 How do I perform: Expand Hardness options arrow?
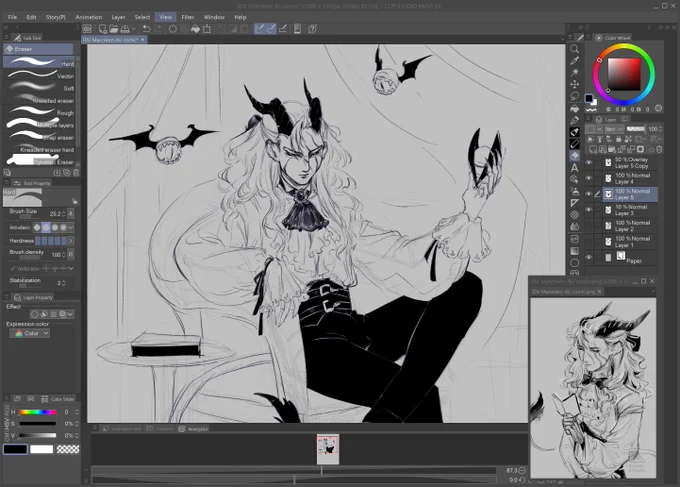click(71, 241)
